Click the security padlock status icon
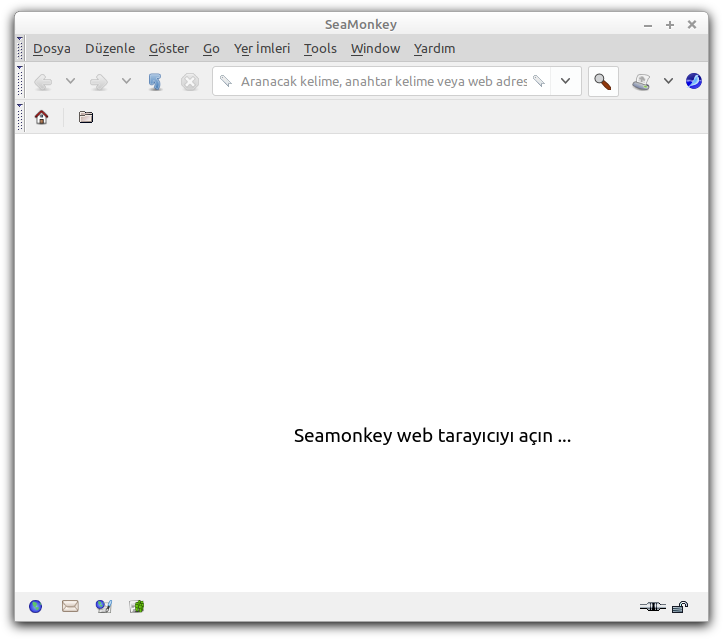The width and height of the screenshot is (723, 639). tap(680, 606)
